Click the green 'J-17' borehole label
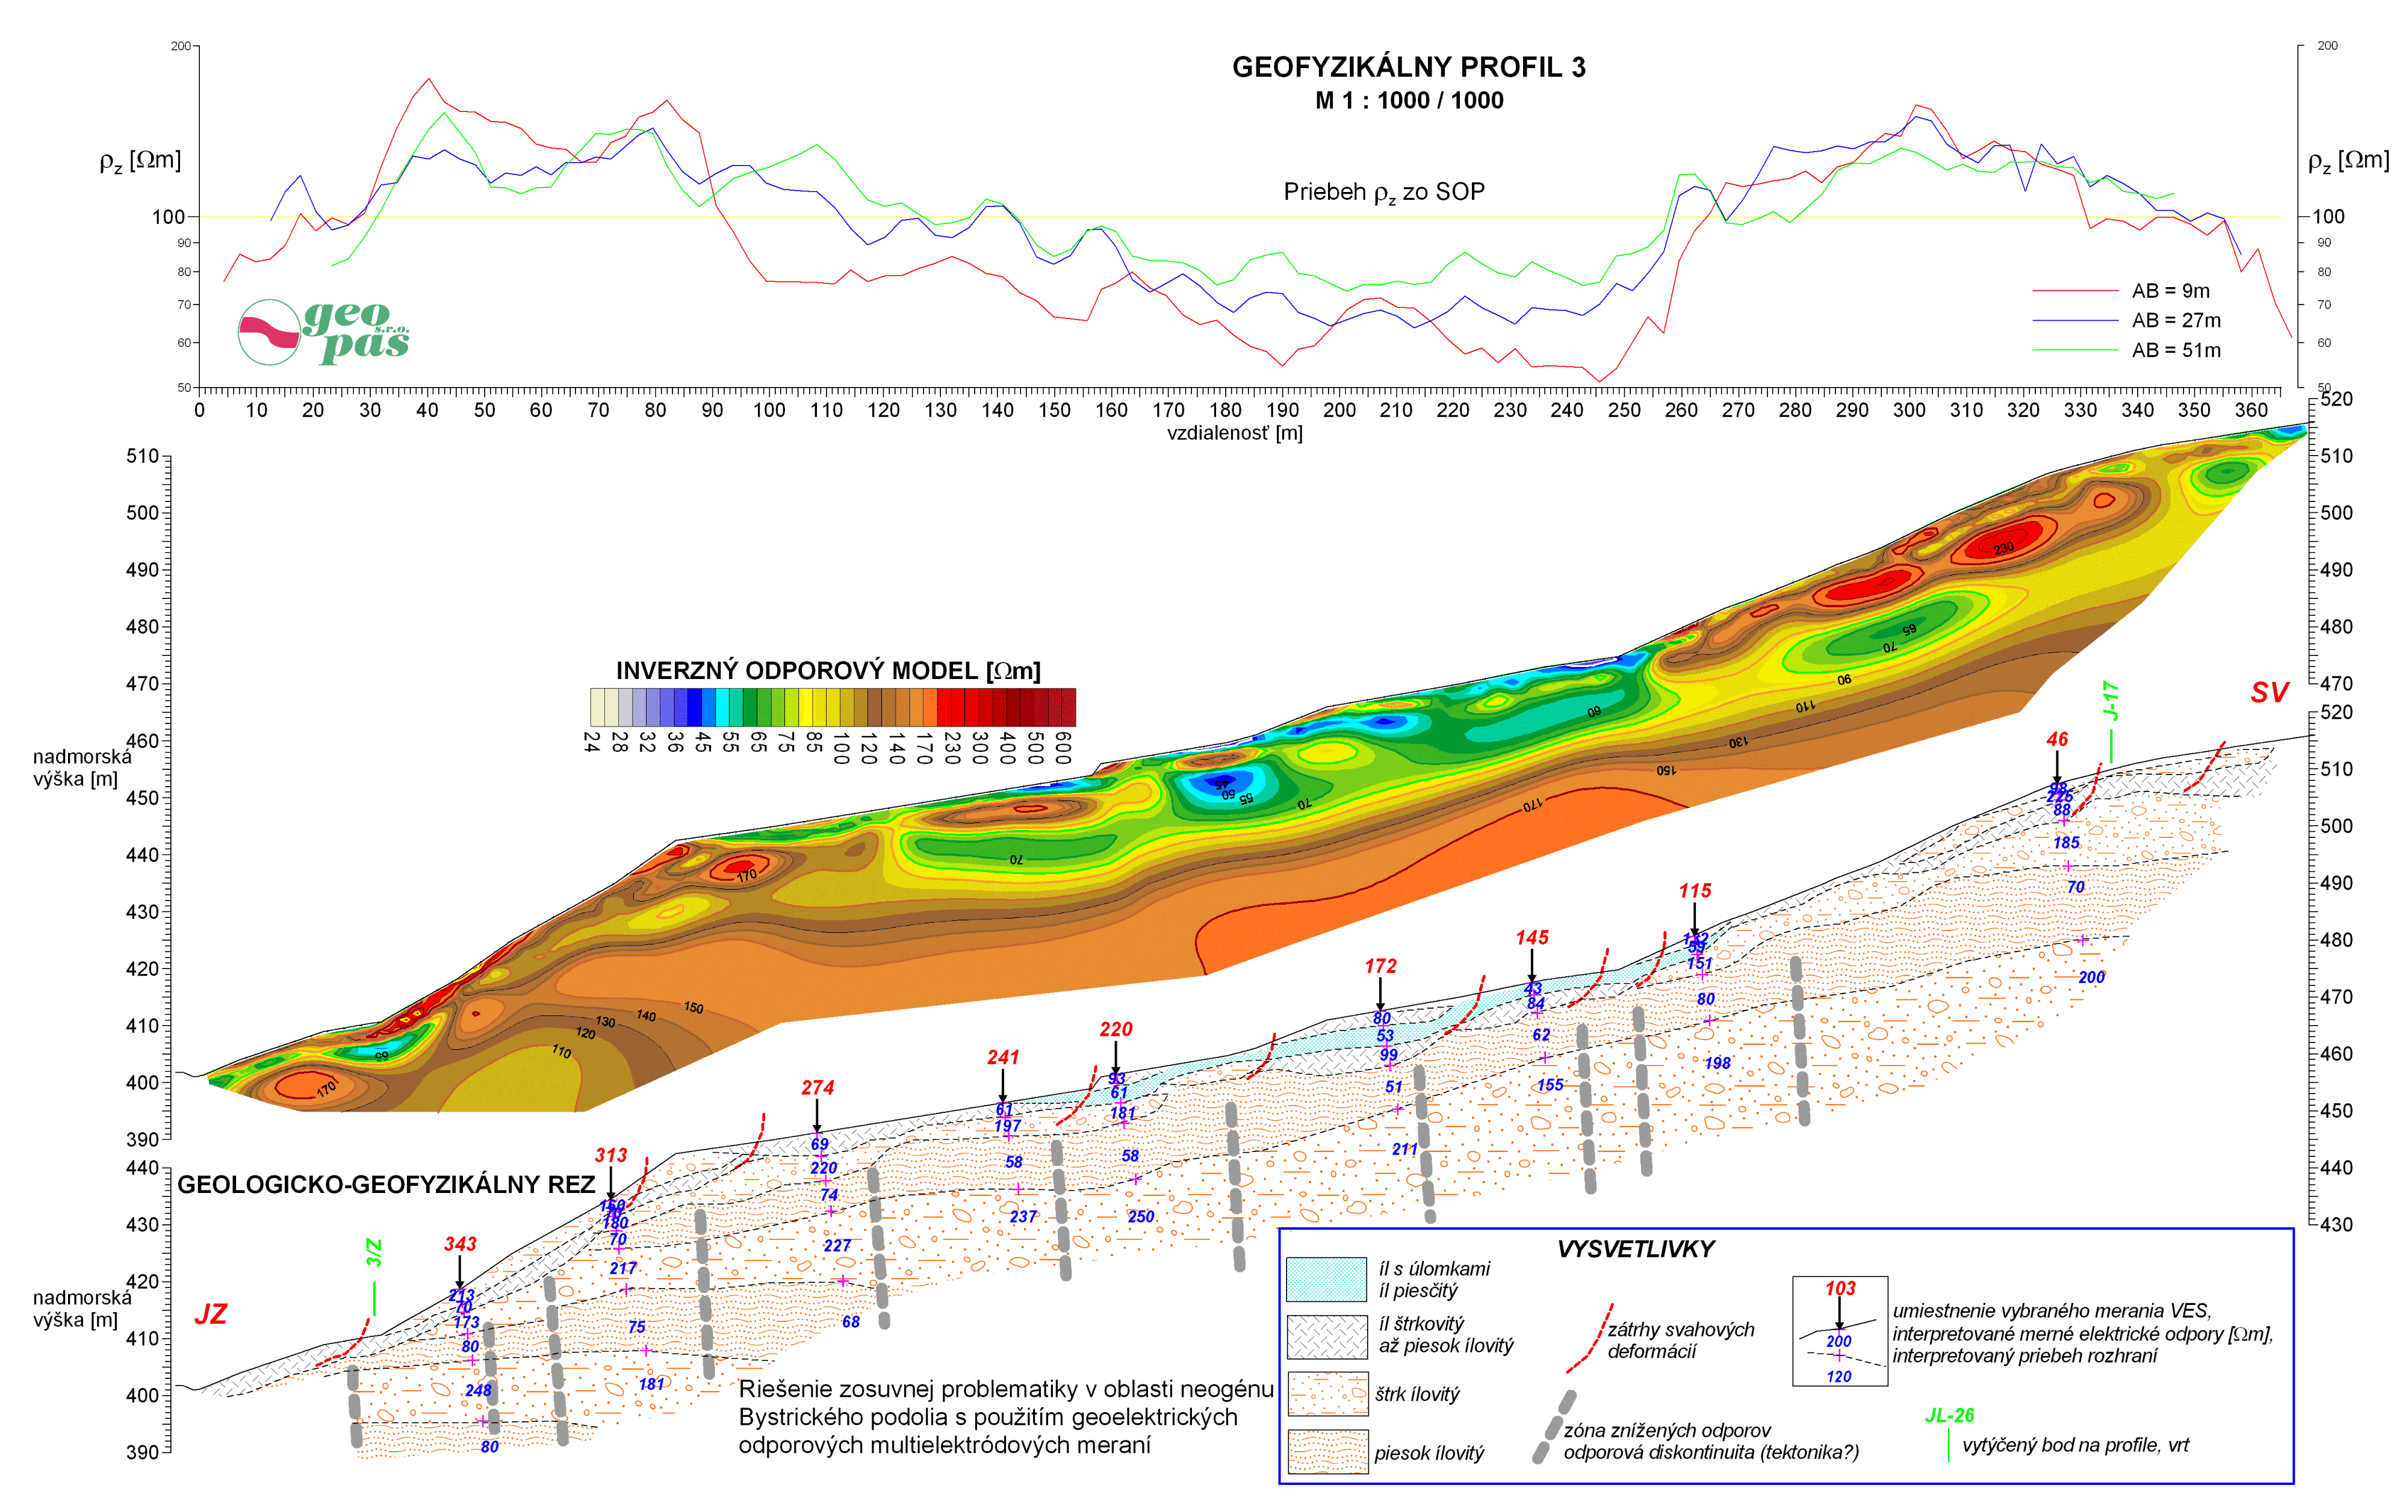2408x1512 pixels. coord(2110,701)
